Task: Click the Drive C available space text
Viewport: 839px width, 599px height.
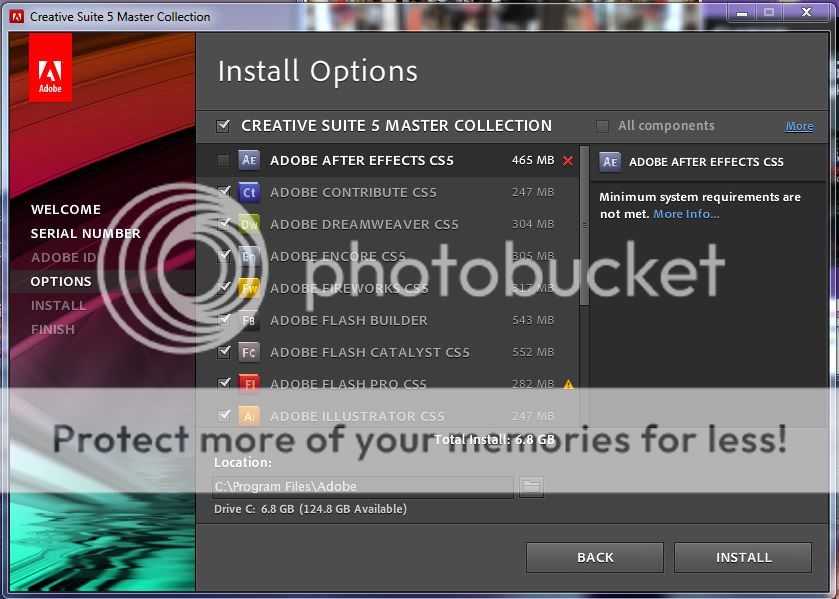Action: 310,509
